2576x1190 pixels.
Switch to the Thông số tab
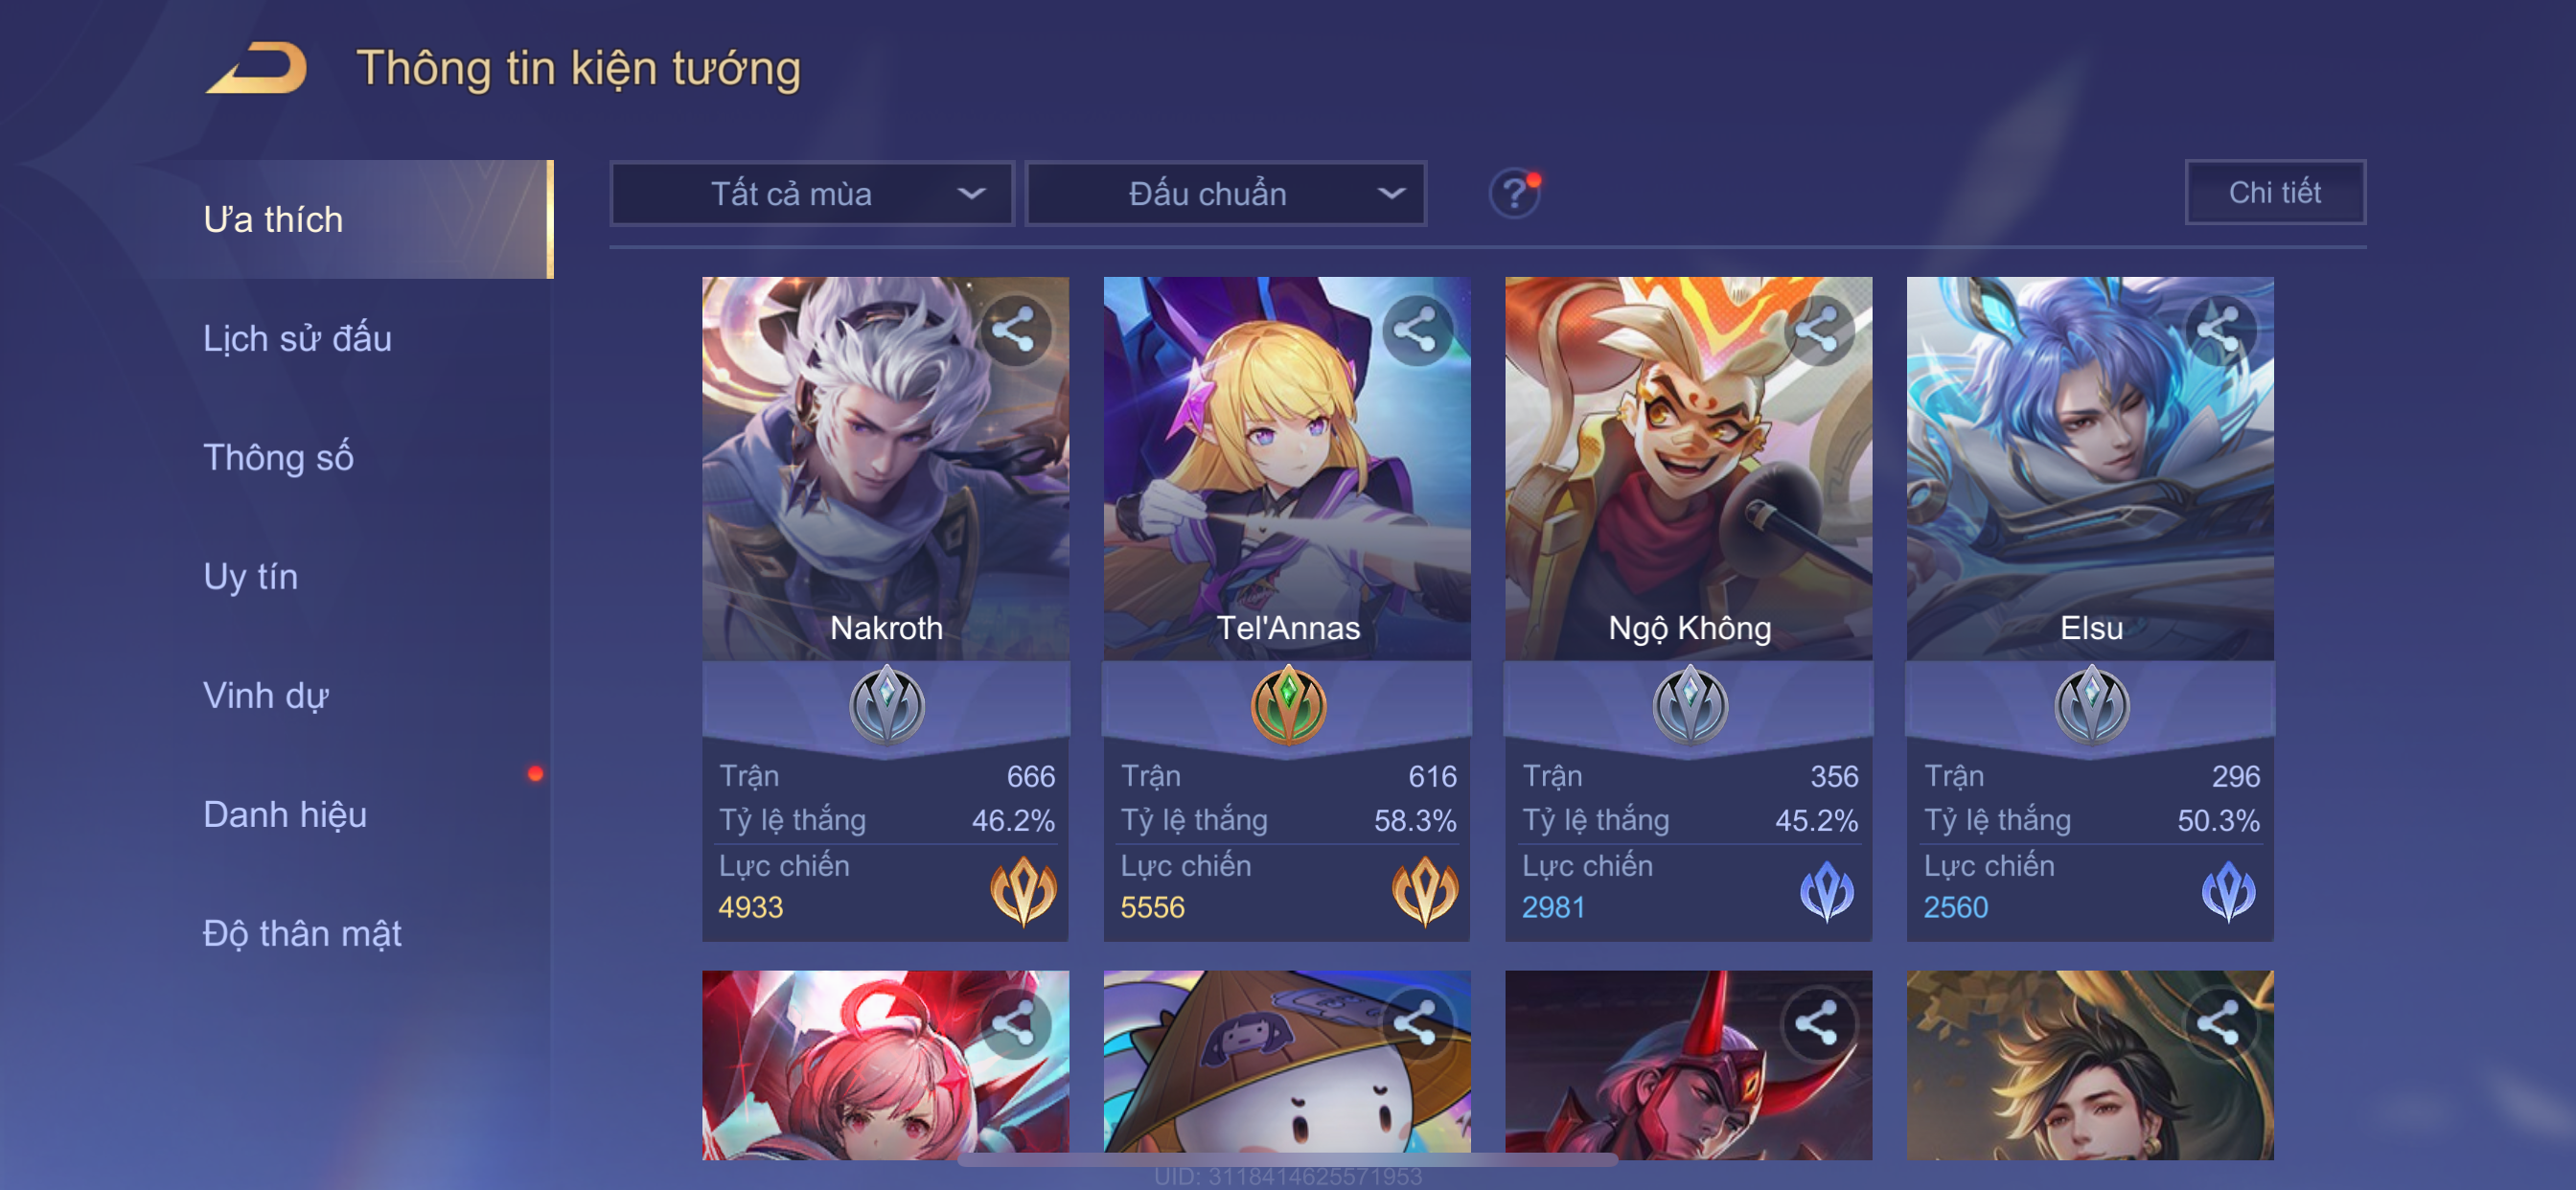pyautogui.click(x=278, y=458)
